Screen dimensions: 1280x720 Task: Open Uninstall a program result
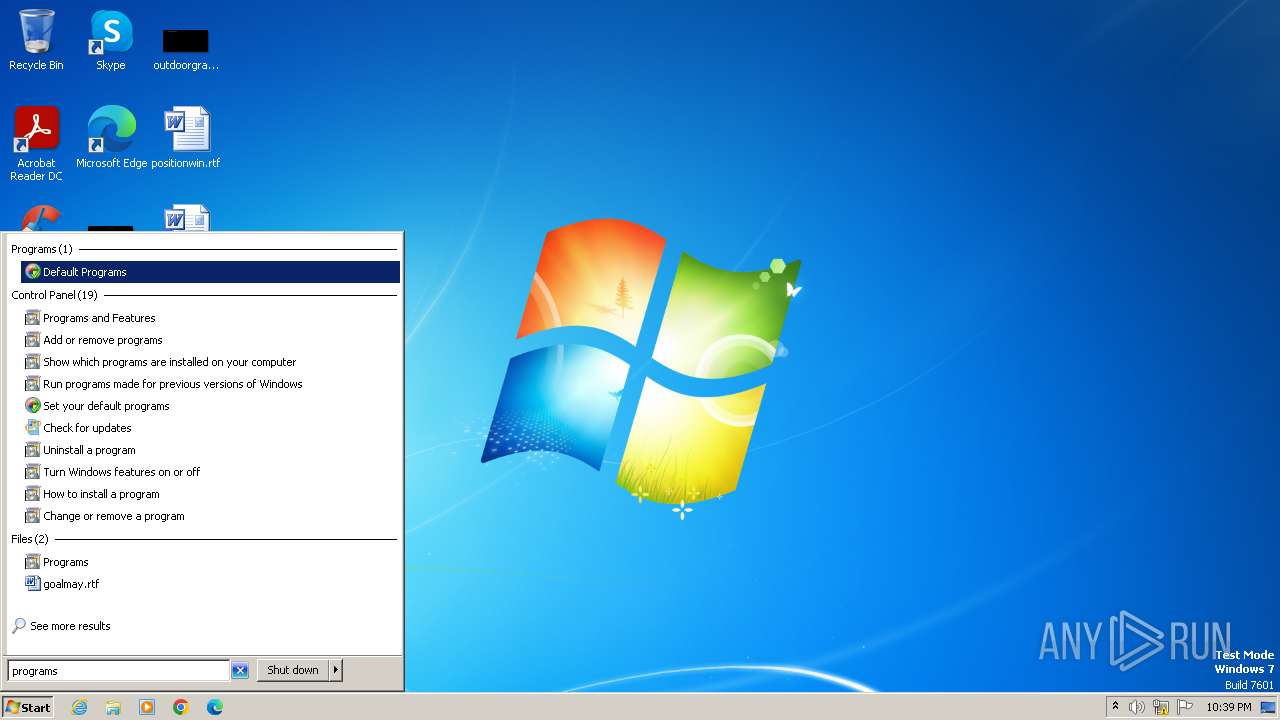point(210,450)
